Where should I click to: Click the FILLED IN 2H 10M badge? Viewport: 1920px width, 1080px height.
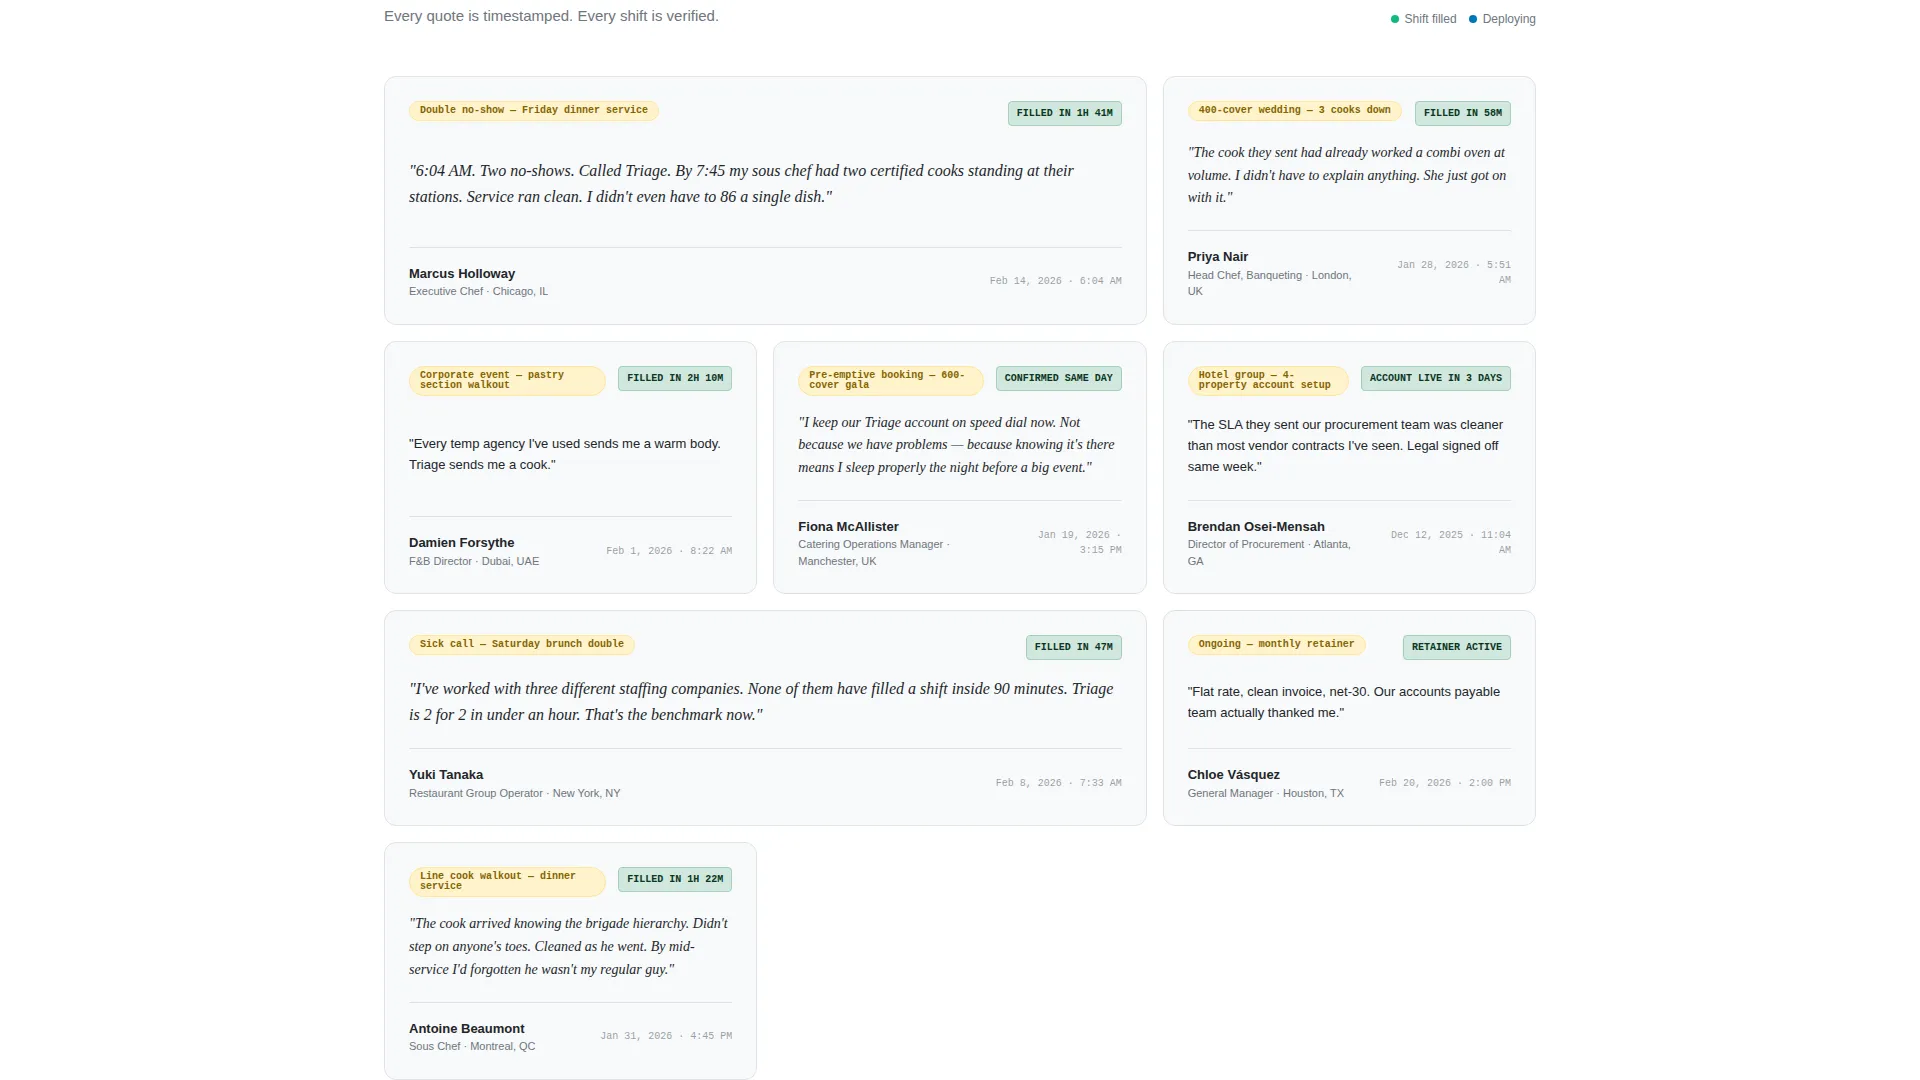(x=675, y=378)
